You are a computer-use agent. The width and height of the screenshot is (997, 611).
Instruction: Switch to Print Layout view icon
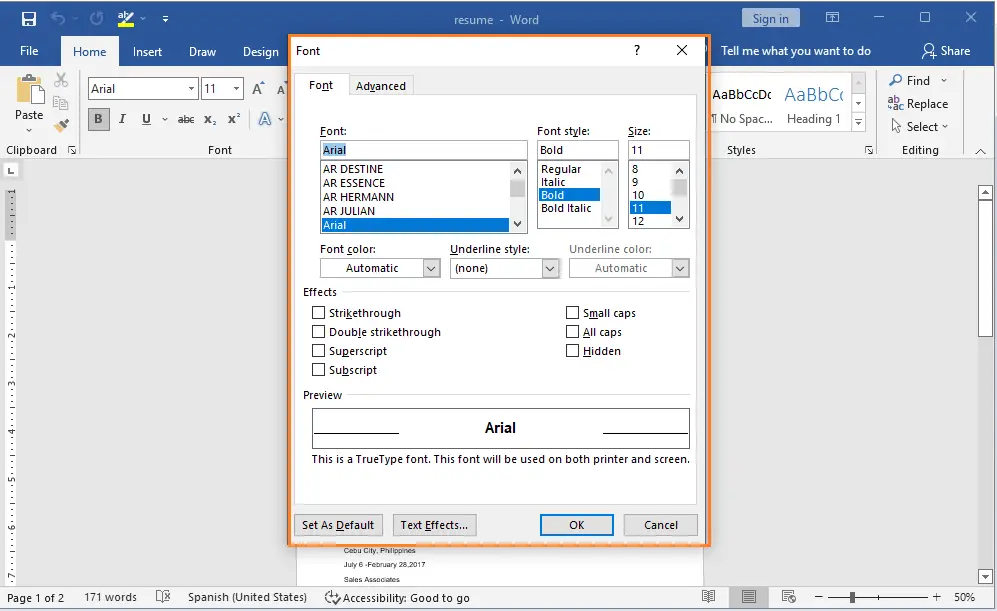(x=749, y=597)
